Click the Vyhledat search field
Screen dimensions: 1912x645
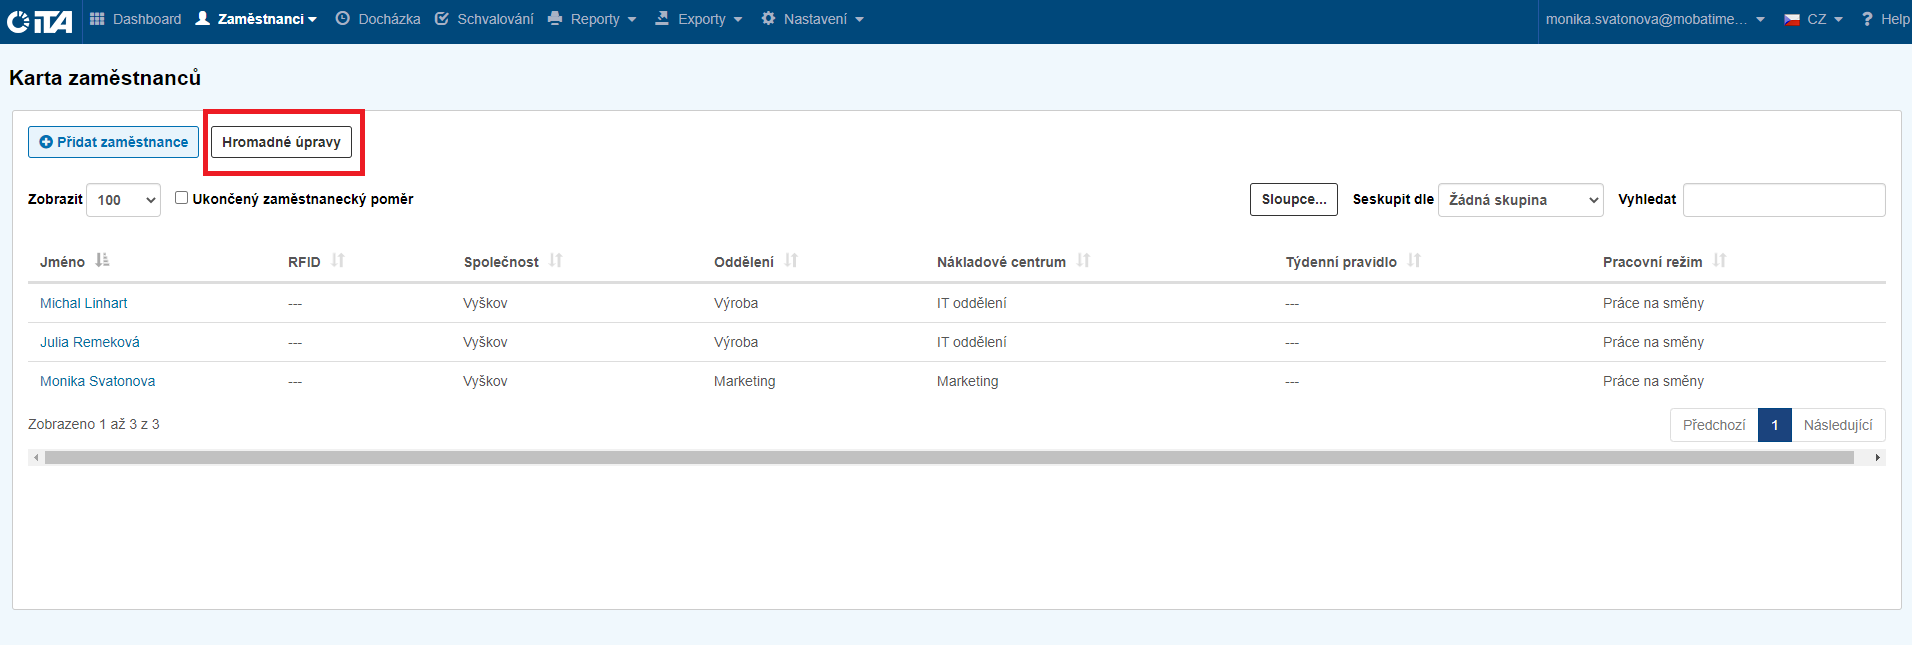coord(1783,200)
